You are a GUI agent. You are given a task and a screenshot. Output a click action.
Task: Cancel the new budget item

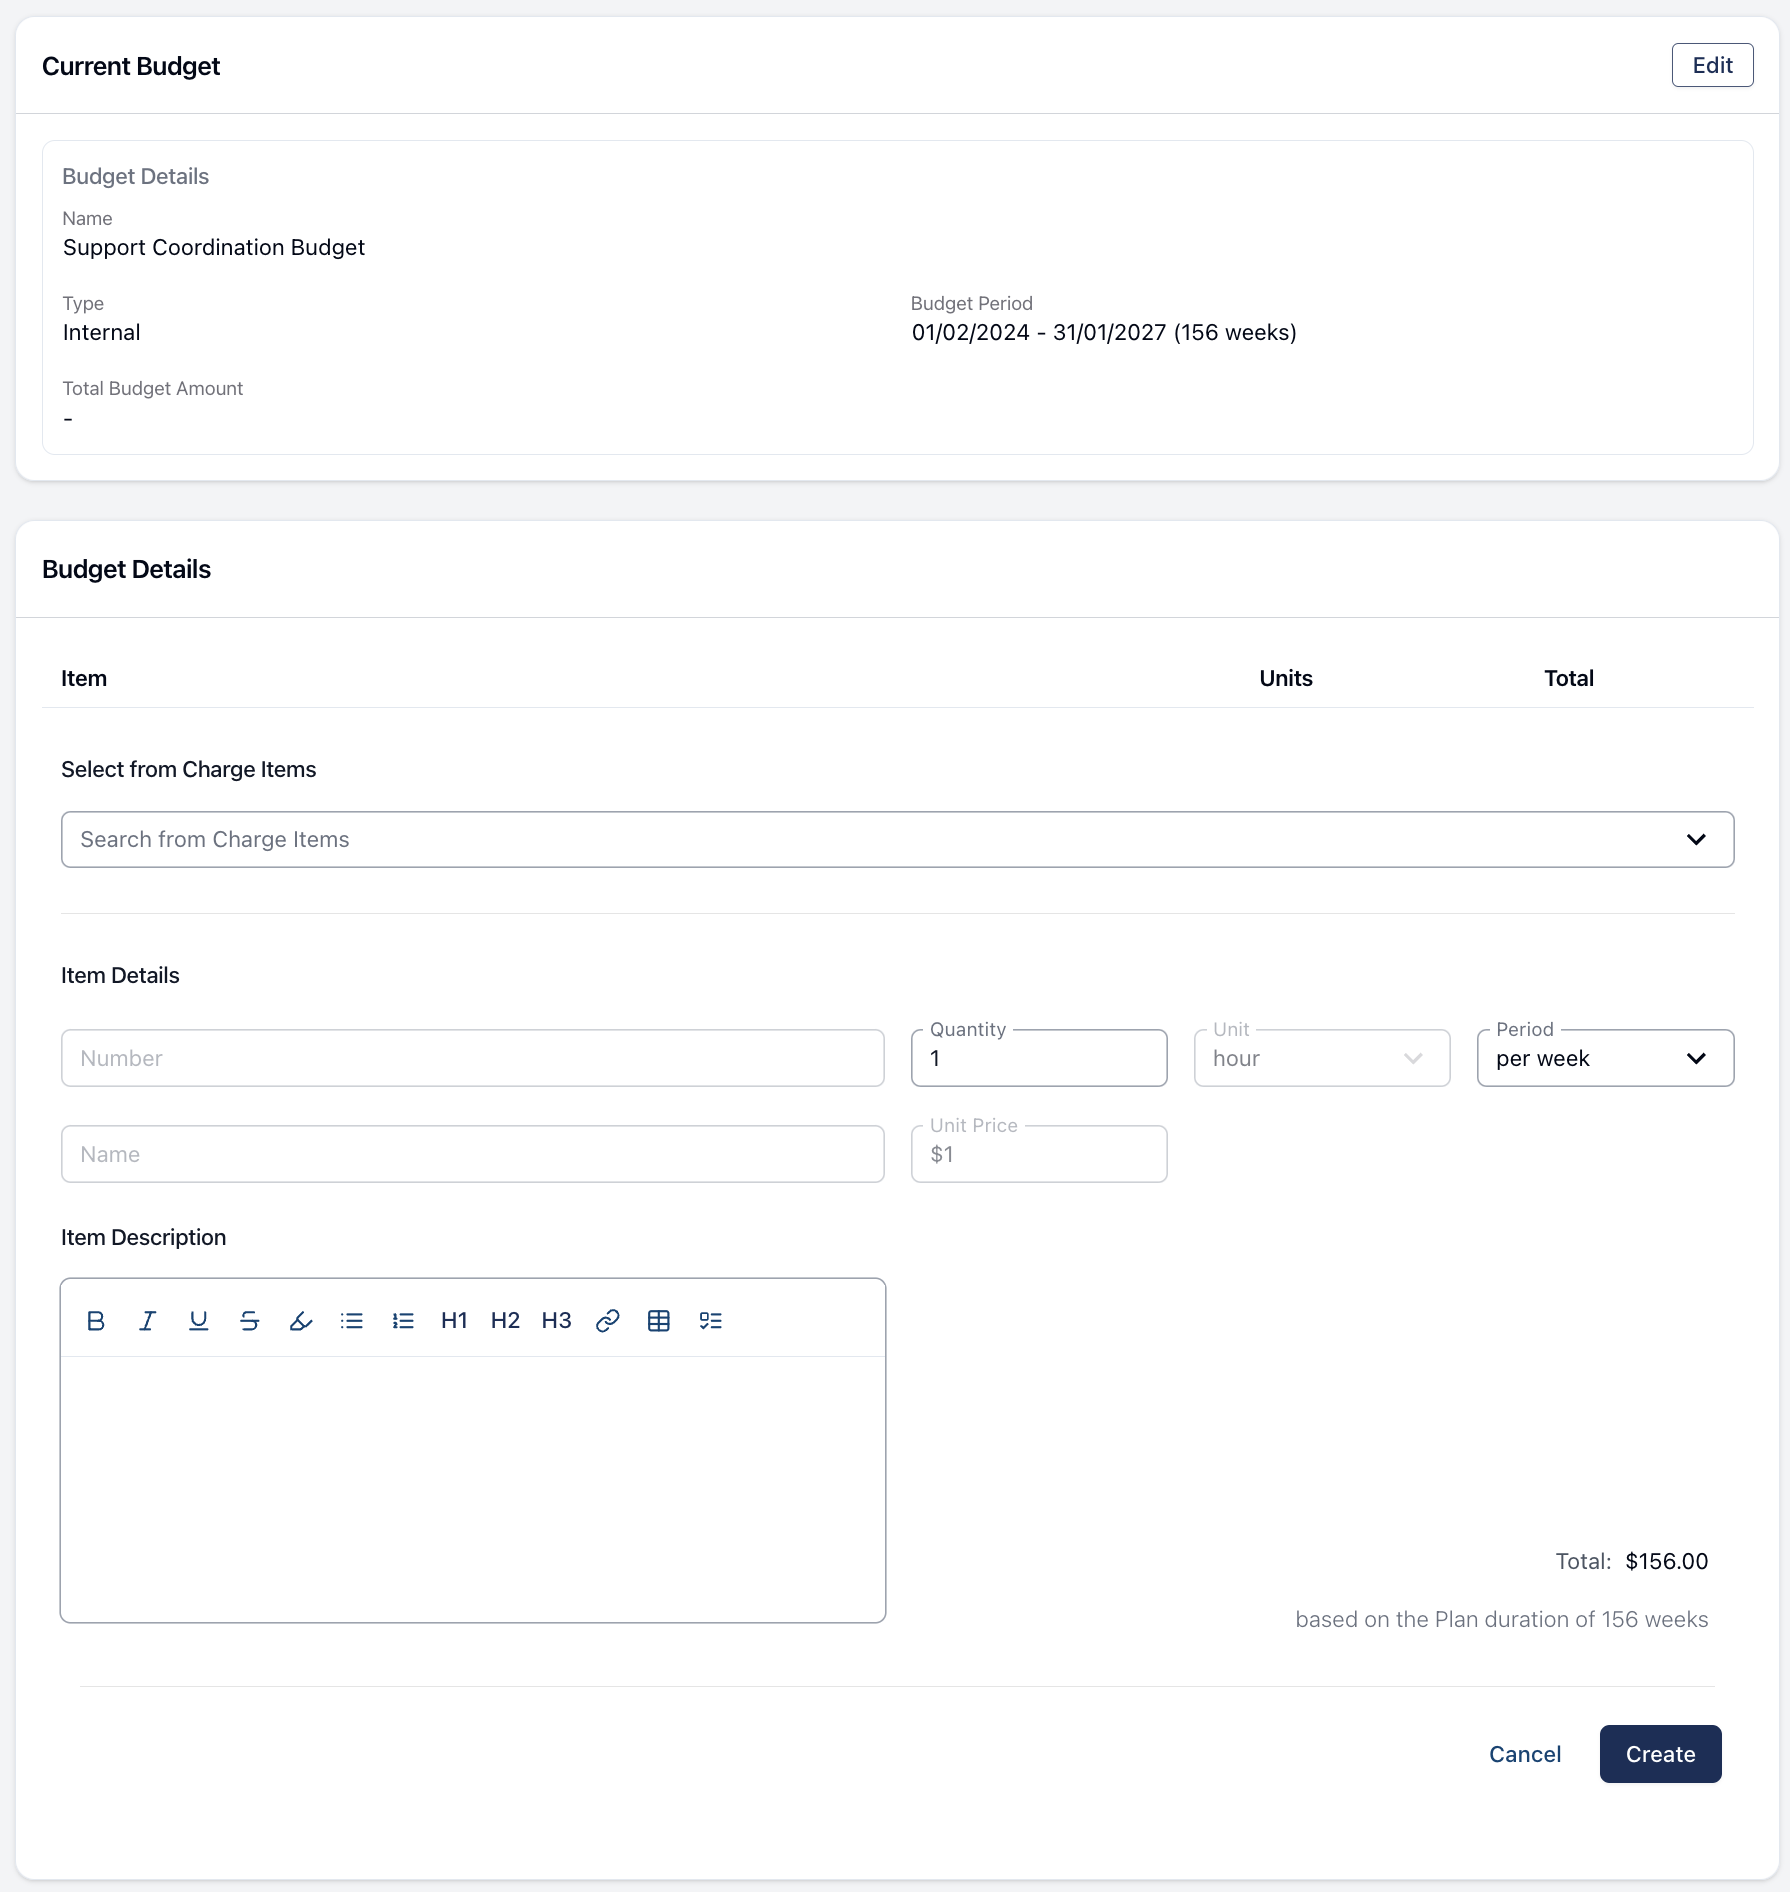(1524, 1754)
